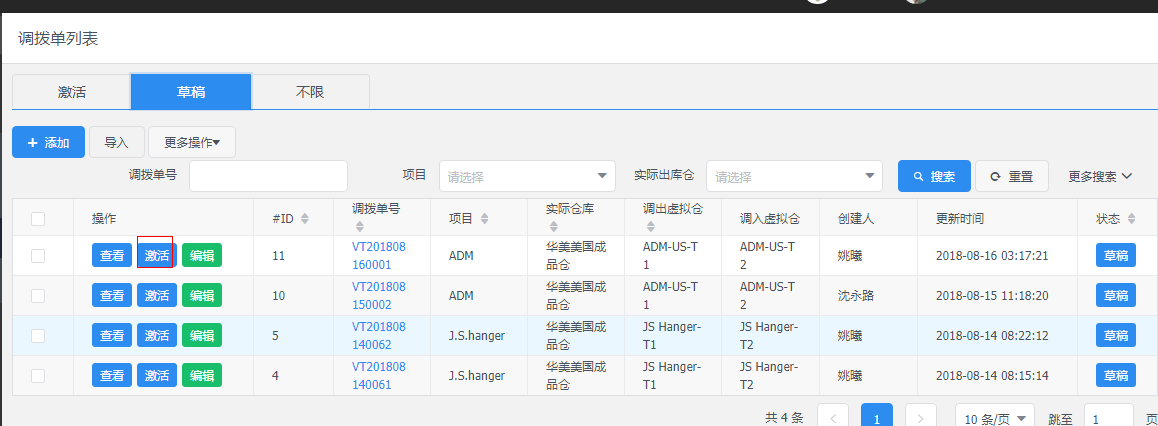The image size is (1158, 426).
Task: Tick the checkbox for row ID 11
Action: click(x=38, y=256)
